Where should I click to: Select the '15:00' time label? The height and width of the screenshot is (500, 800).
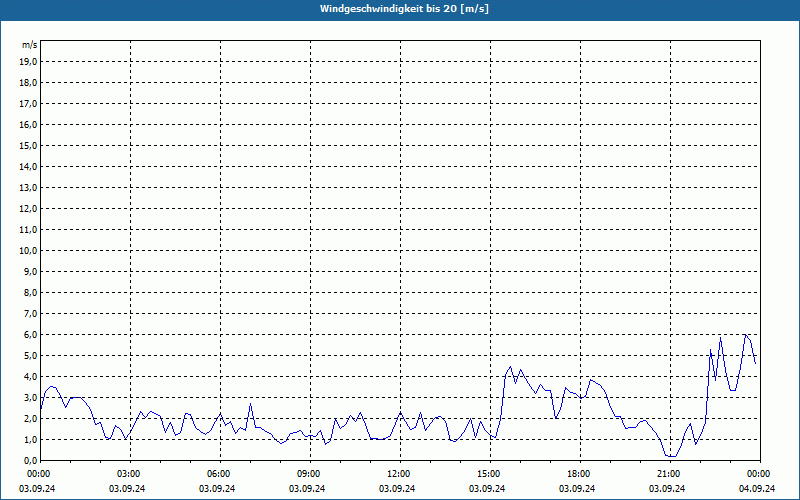[488, 474]
